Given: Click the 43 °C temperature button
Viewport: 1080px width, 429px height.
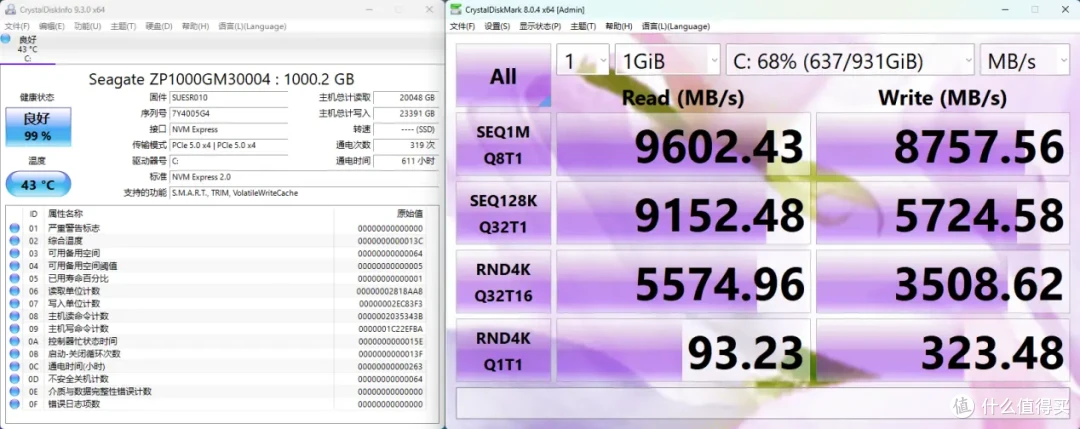Looking at the screenshot, I should pos(38,185).
